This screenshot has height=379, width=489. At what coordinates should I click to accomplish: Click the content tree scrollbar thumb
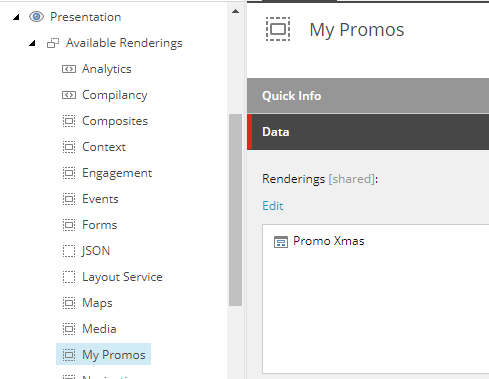235,210
